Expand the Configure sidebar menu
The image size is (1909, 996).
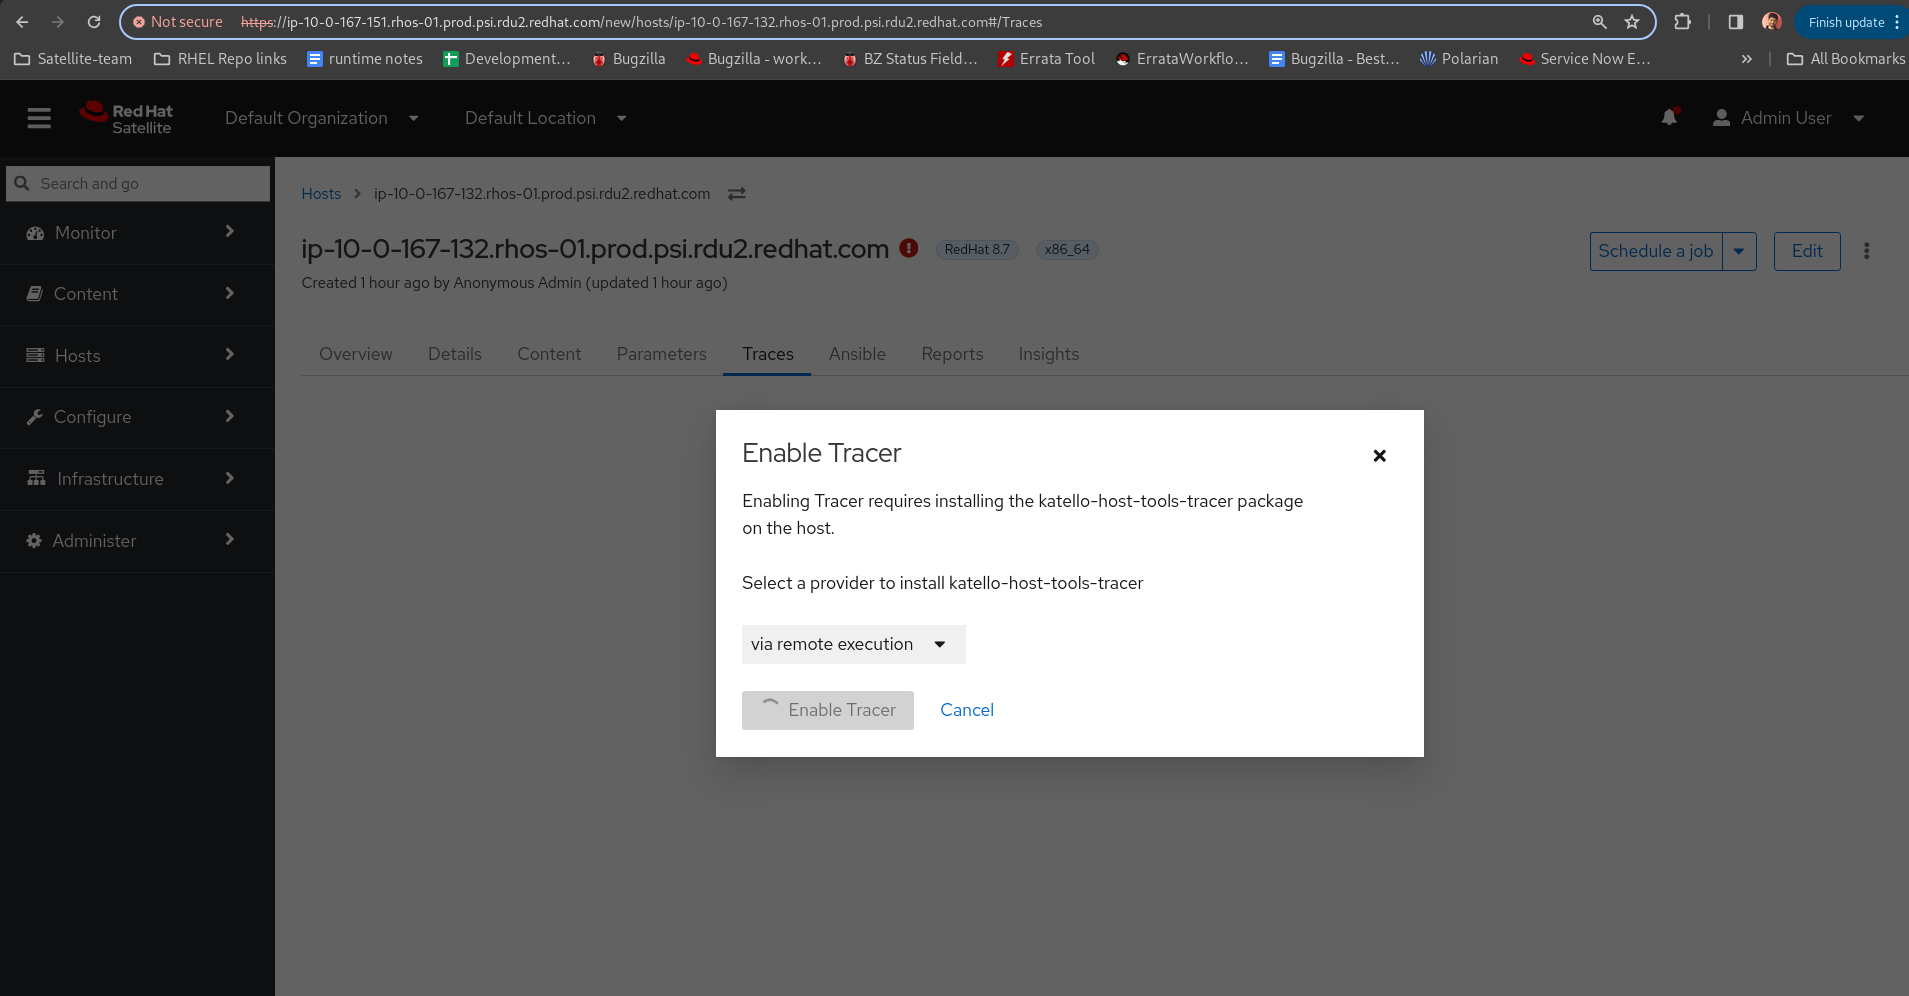(x=137, y=417)
